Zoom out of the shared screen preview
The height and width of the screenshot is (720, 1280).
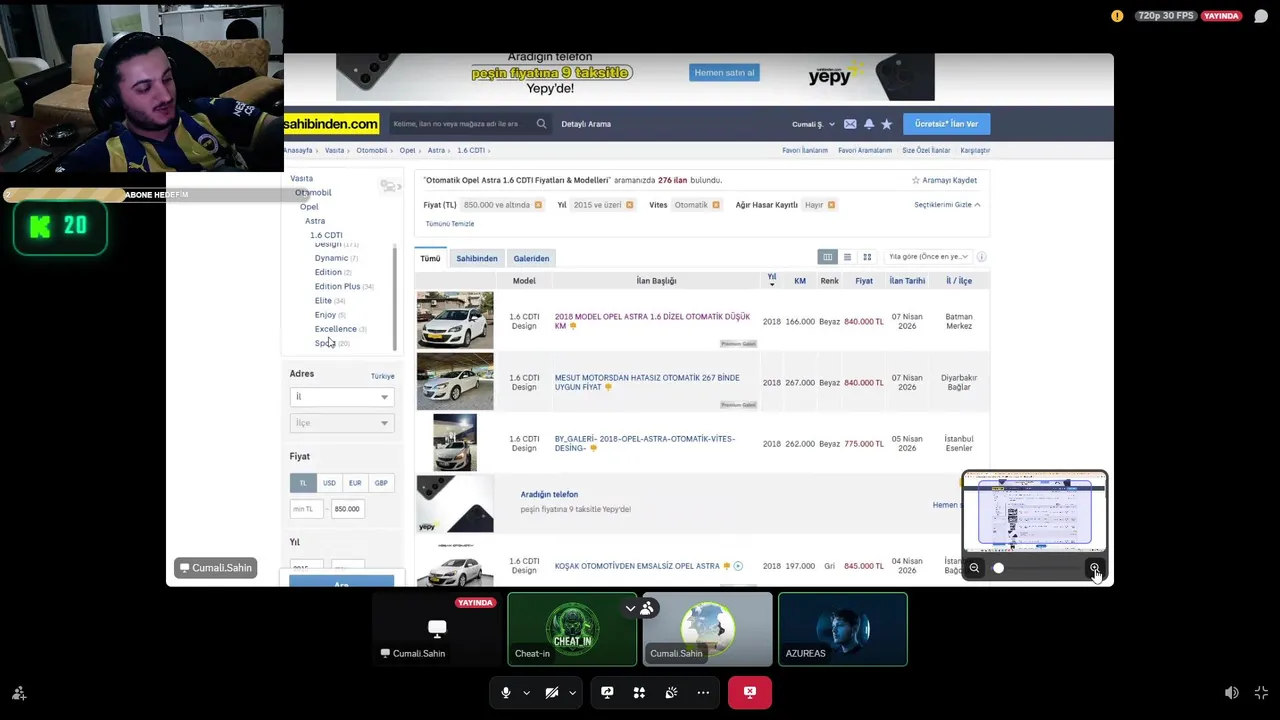click(974, 568)
